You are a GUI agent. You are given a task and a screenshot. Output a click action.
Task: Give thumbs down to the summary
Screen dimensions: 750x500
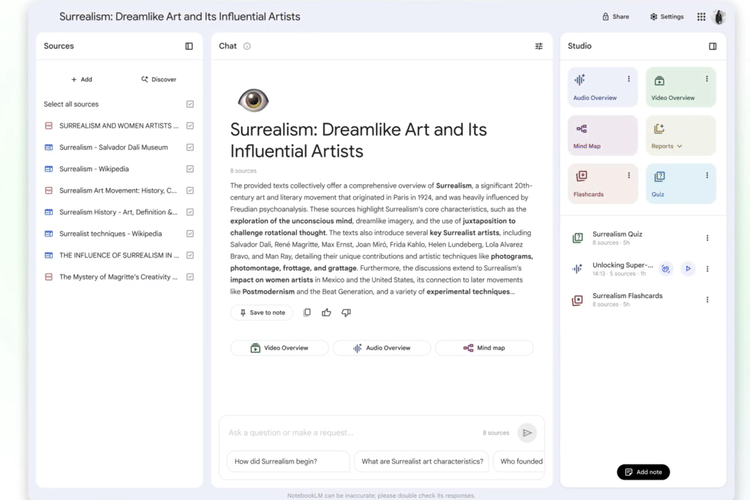point(346,313)
